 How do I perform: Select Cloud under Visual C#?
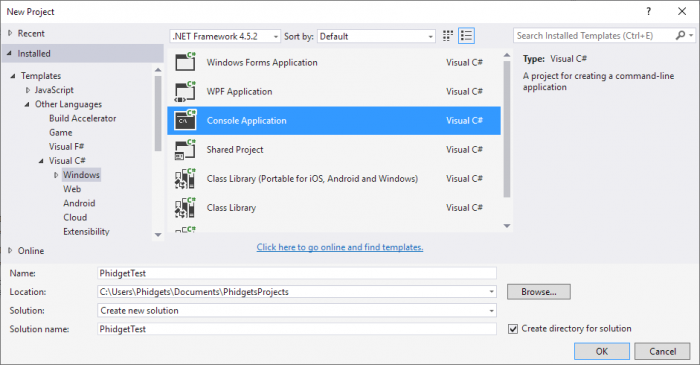tap(75, 217)
